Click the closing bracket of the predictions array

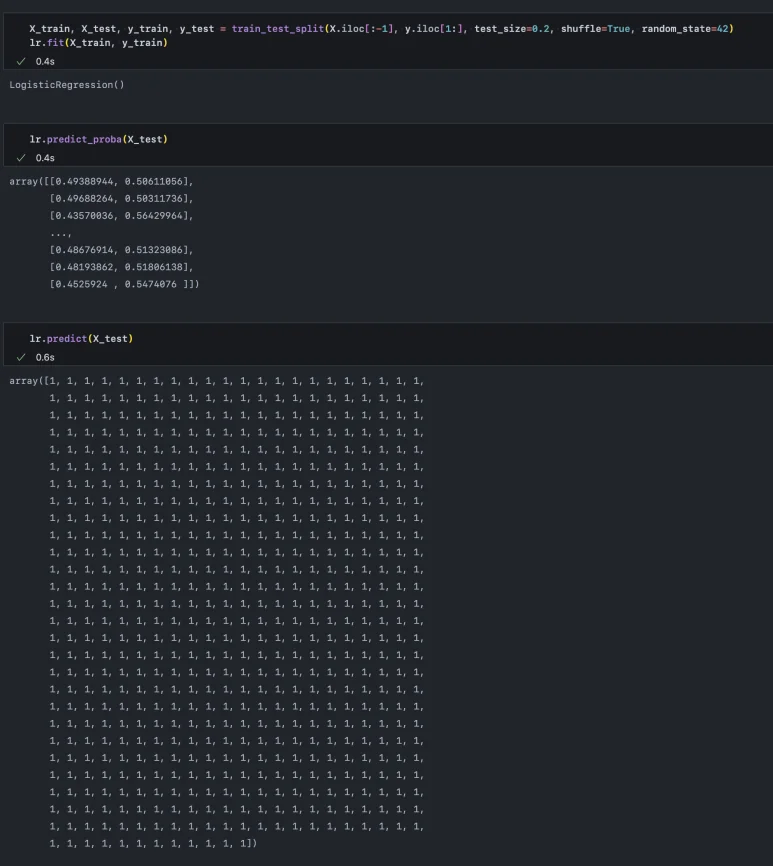point(252,844)
